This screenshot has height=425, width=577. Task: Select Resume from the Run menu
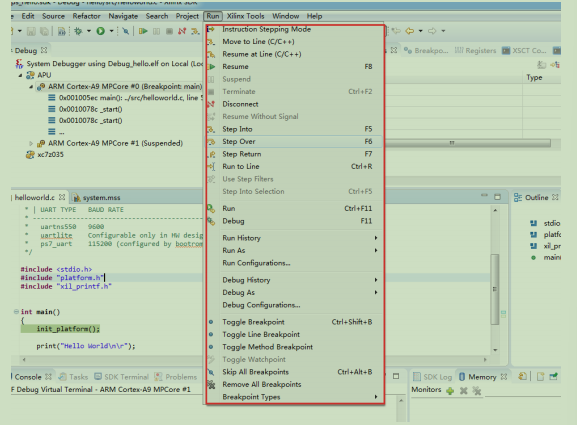[x=294, y=67]
